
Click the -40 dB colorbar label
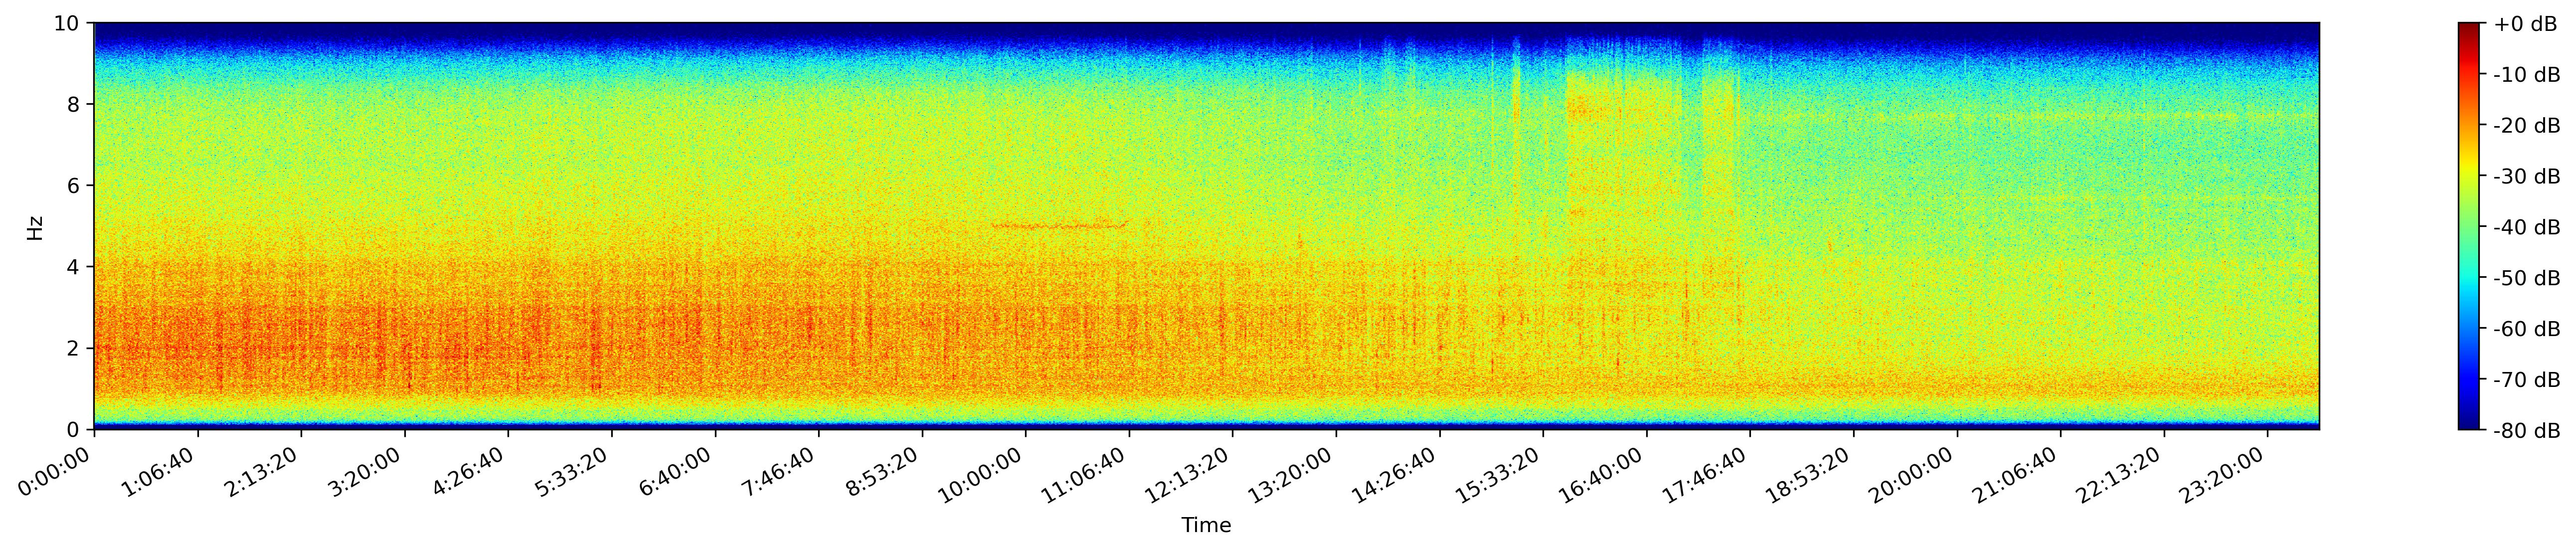click(x=2526, y=227)
